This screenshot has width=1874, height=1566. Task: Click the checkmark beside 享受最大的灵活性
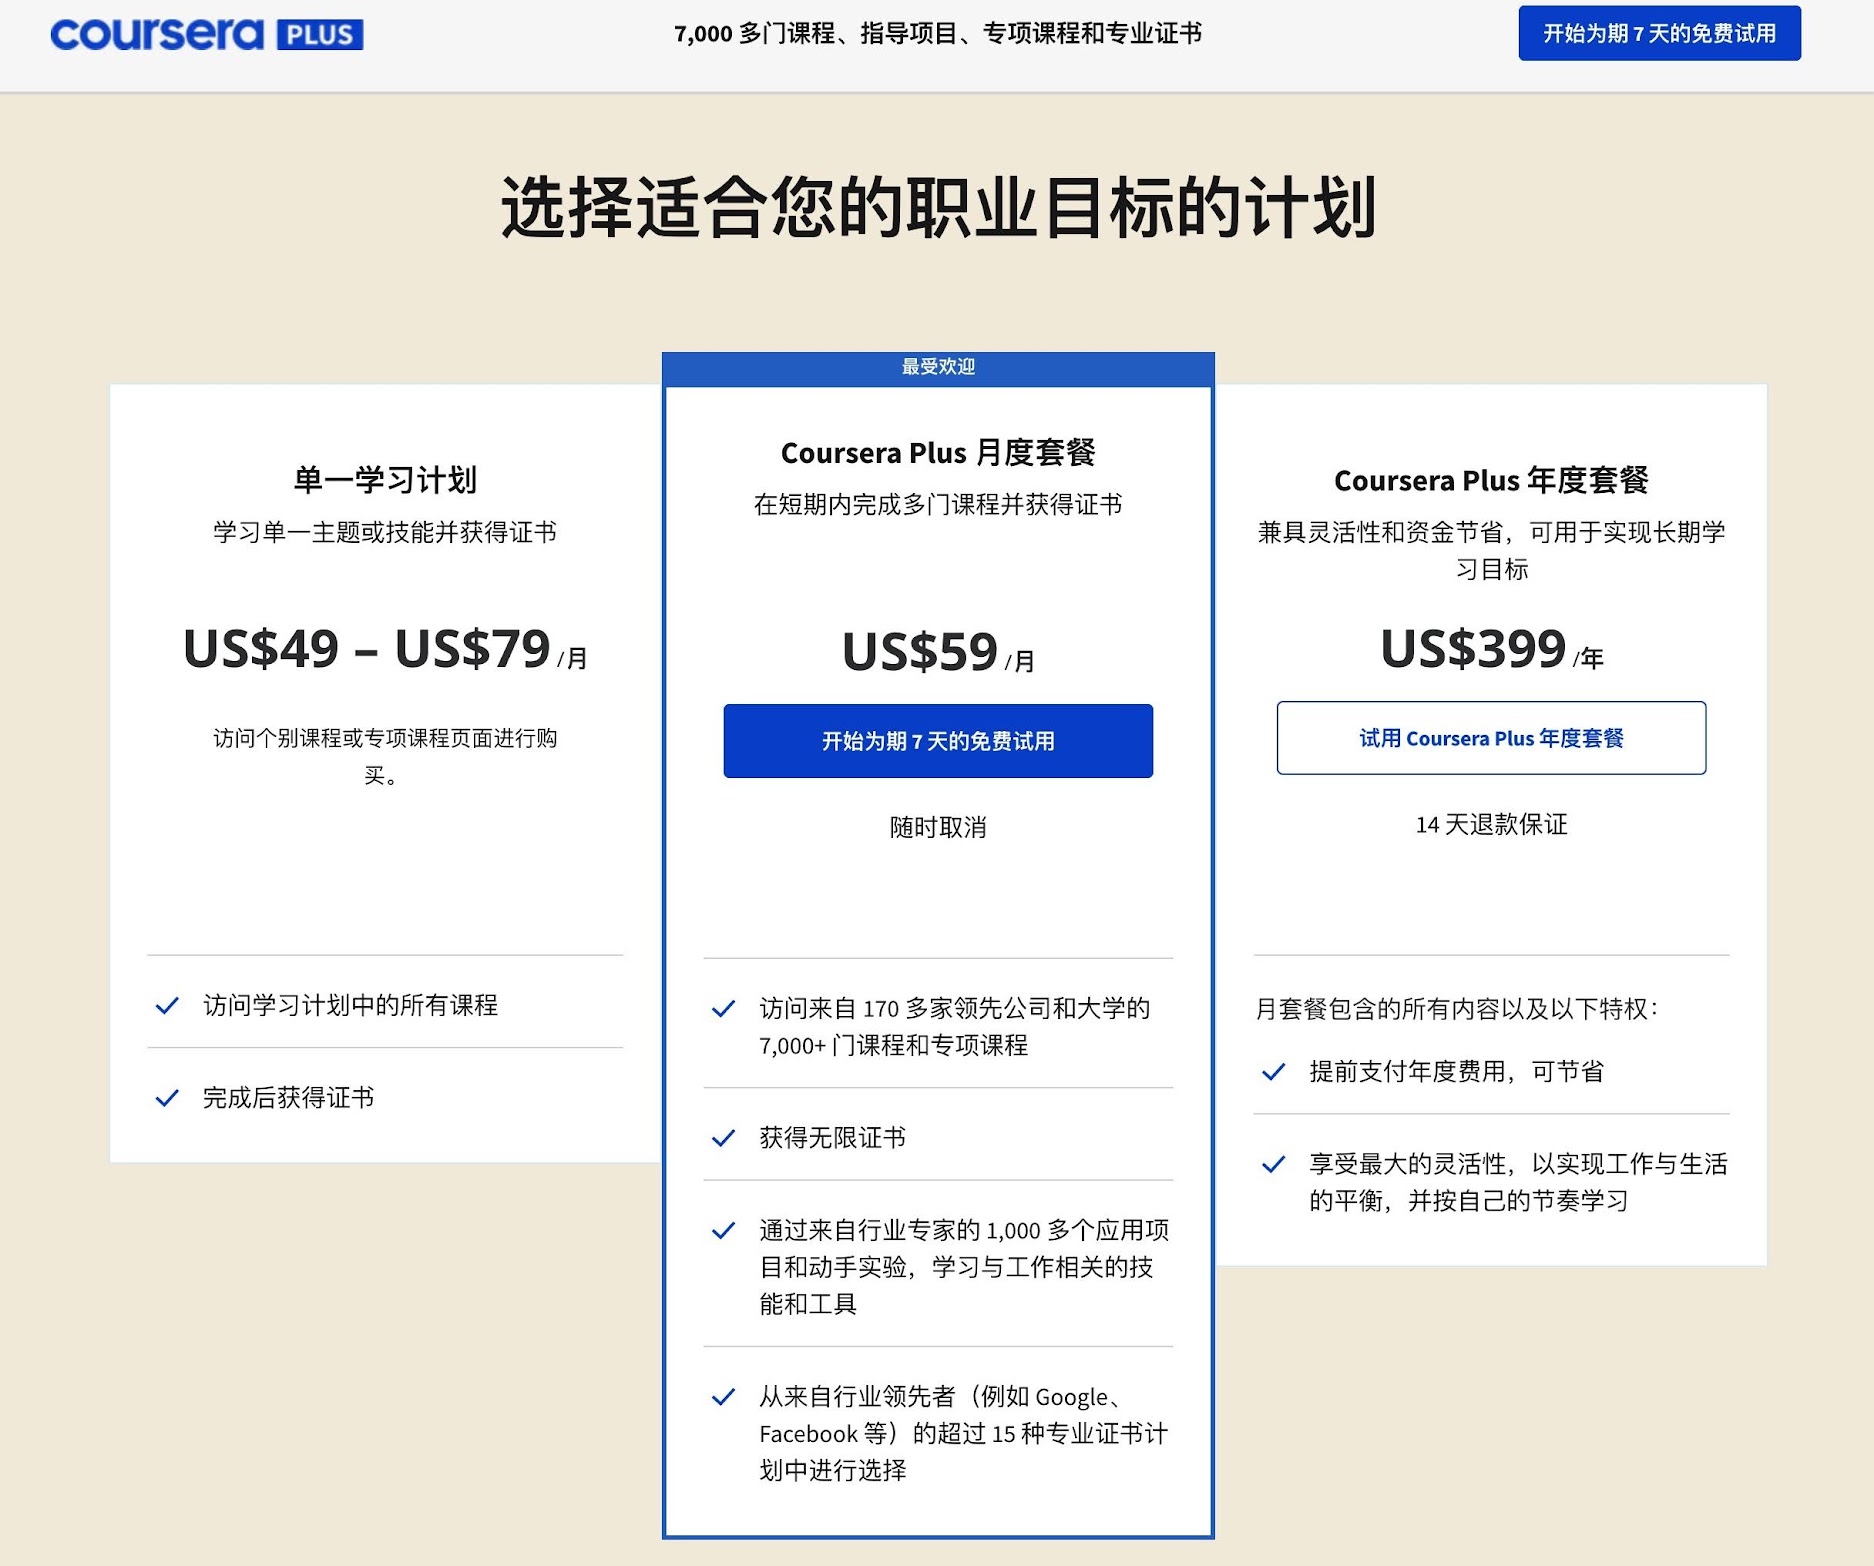coord(1273,1164)
